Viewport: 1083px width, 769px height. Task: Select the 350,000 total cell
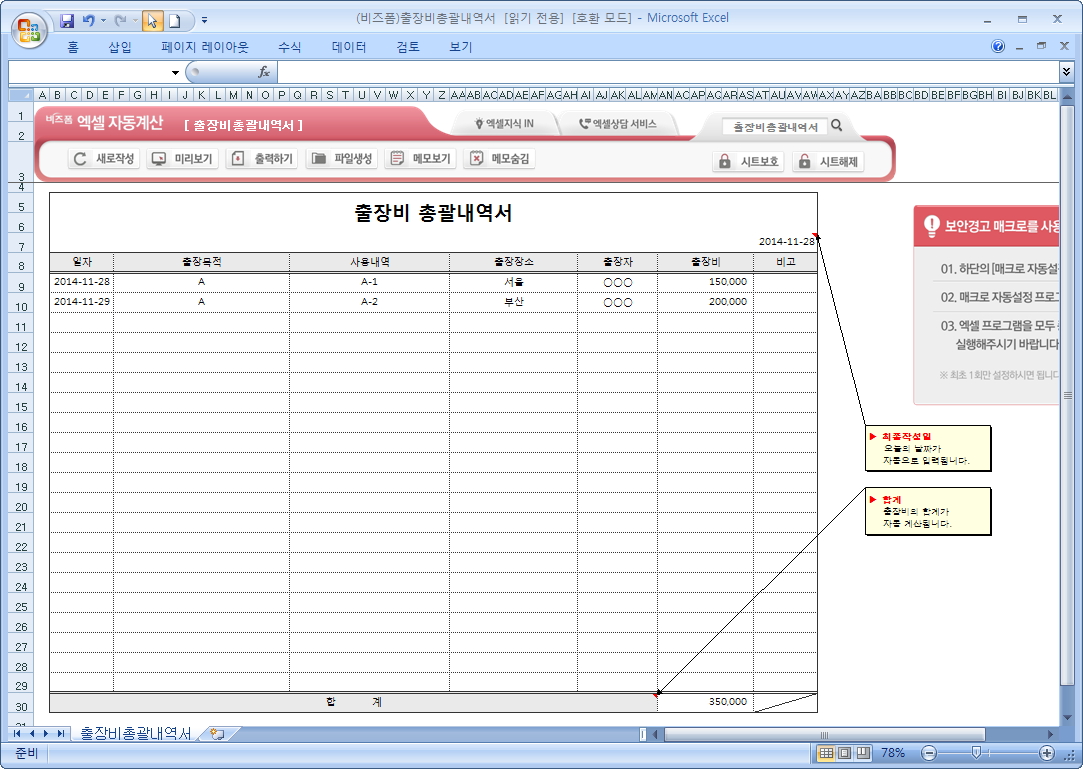click(705, 702)
